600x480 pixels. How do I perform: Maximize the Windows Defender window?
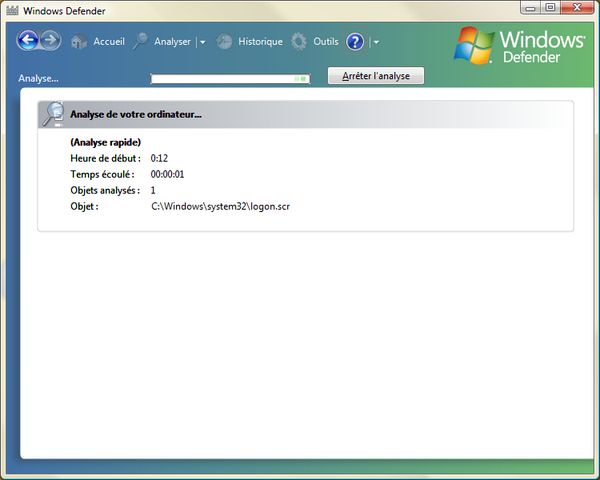(550, 9)
